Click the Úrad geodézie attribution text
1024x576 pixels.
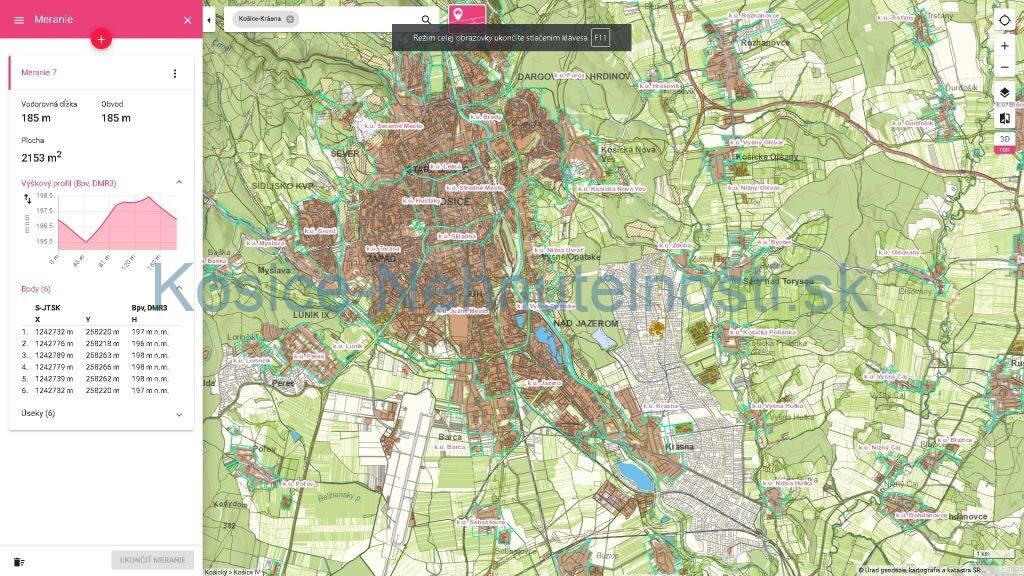click(921, 570)
